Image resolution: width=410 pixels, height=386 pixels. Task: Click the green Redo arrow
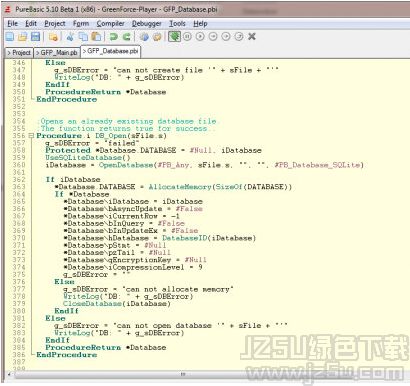(x=126, y=37)
